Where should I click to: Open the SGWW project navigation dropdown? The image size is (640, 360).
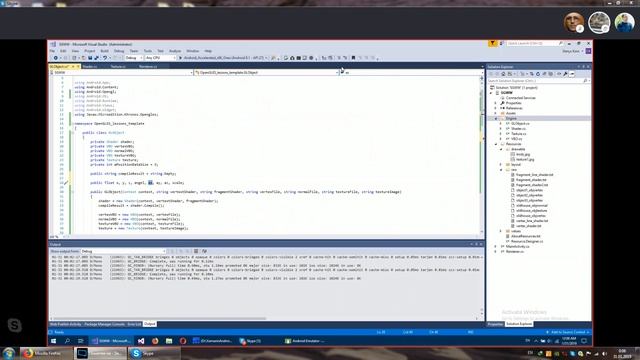coord(121,72)
